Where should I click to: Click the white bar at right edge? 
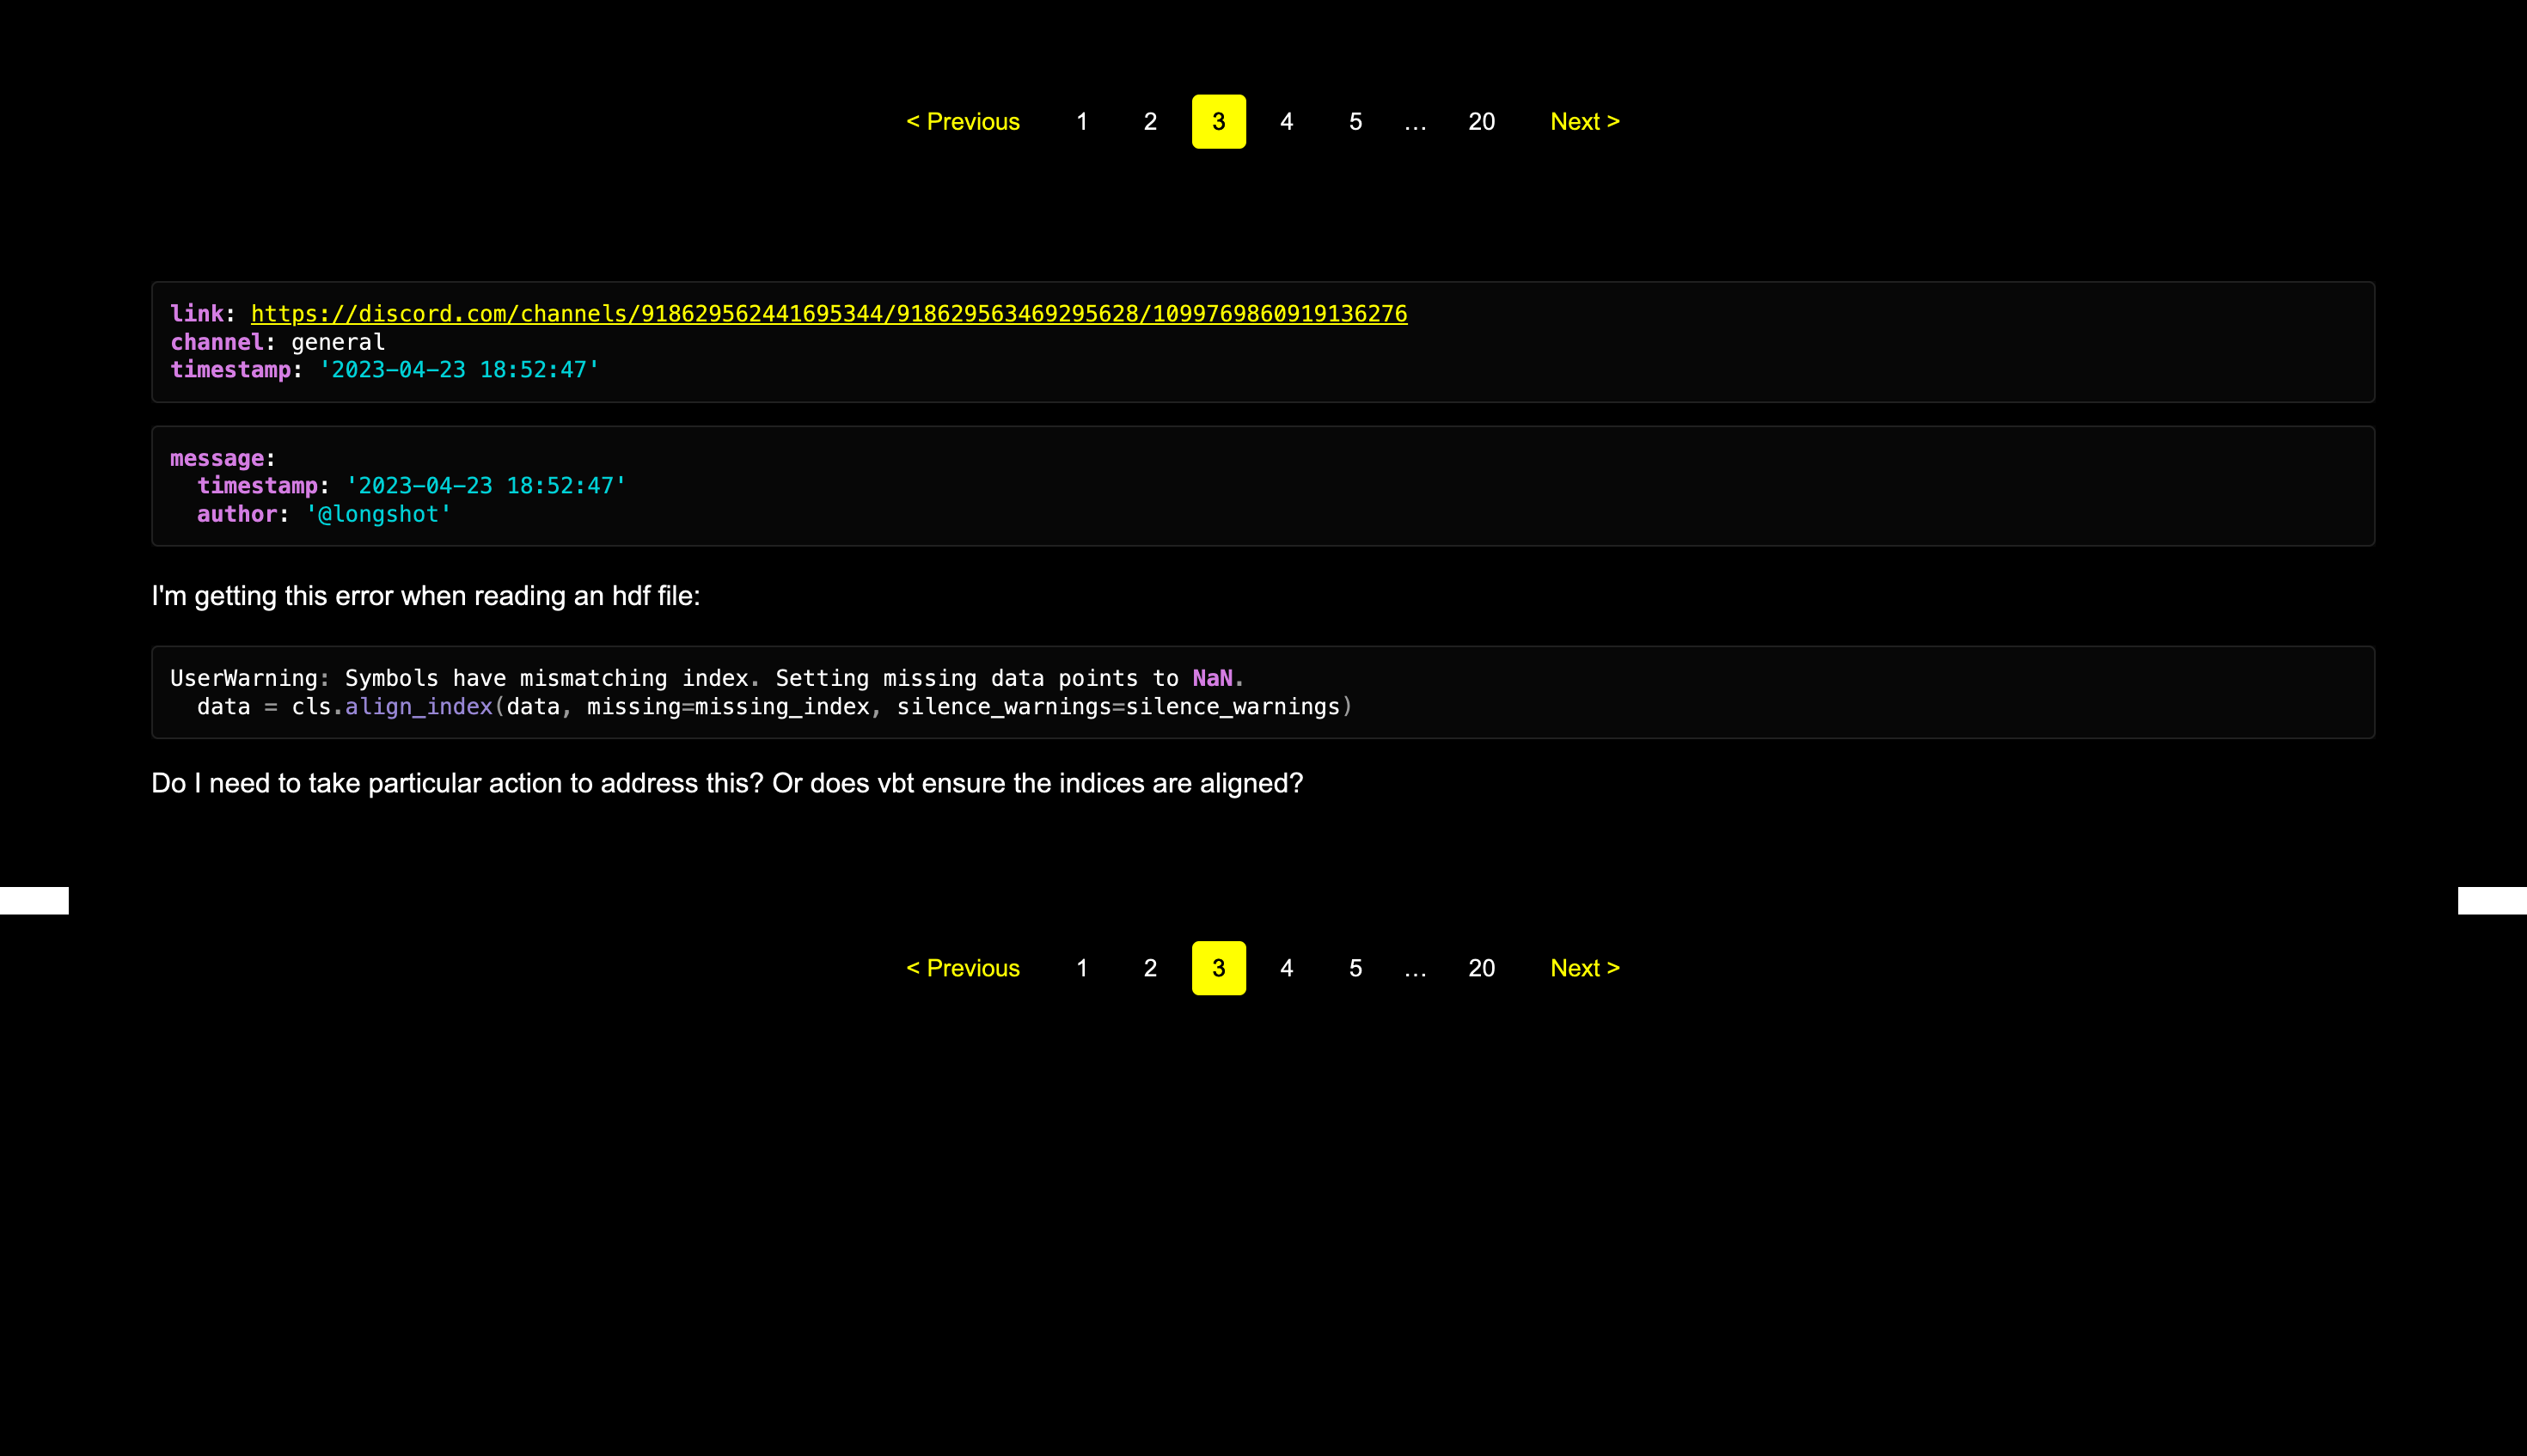pos(2491,900)
